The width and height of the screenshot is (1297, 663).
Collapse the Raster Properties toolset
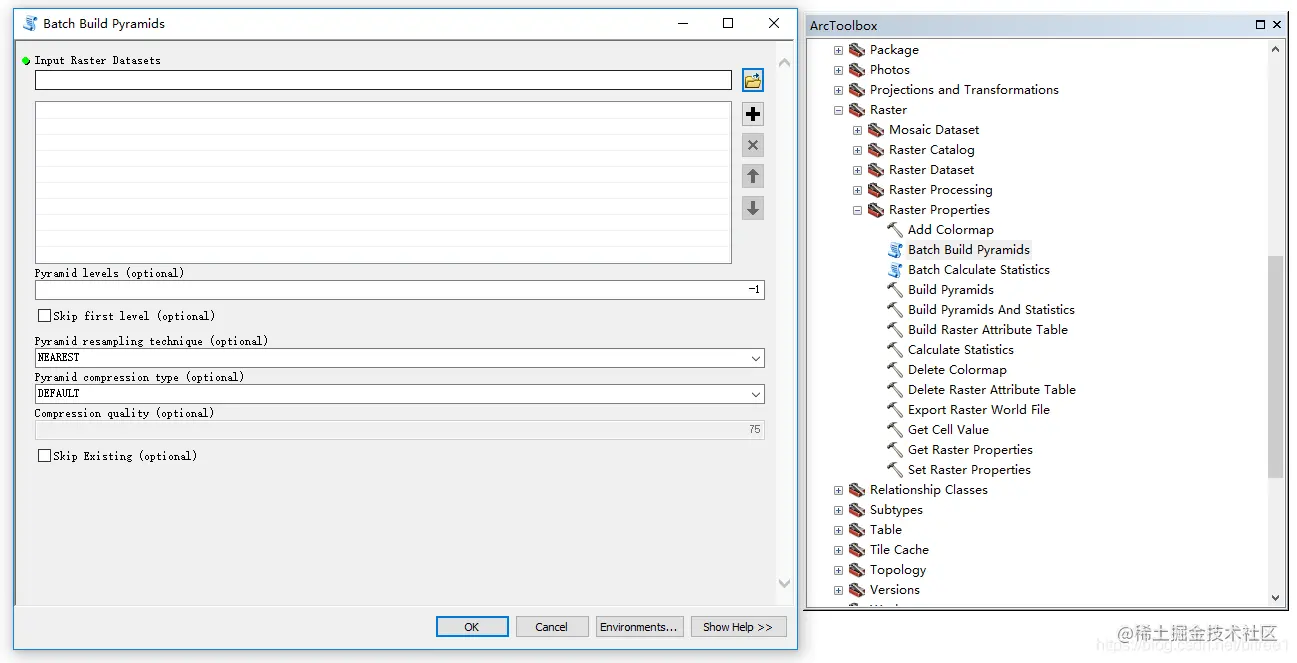(858, 210)
